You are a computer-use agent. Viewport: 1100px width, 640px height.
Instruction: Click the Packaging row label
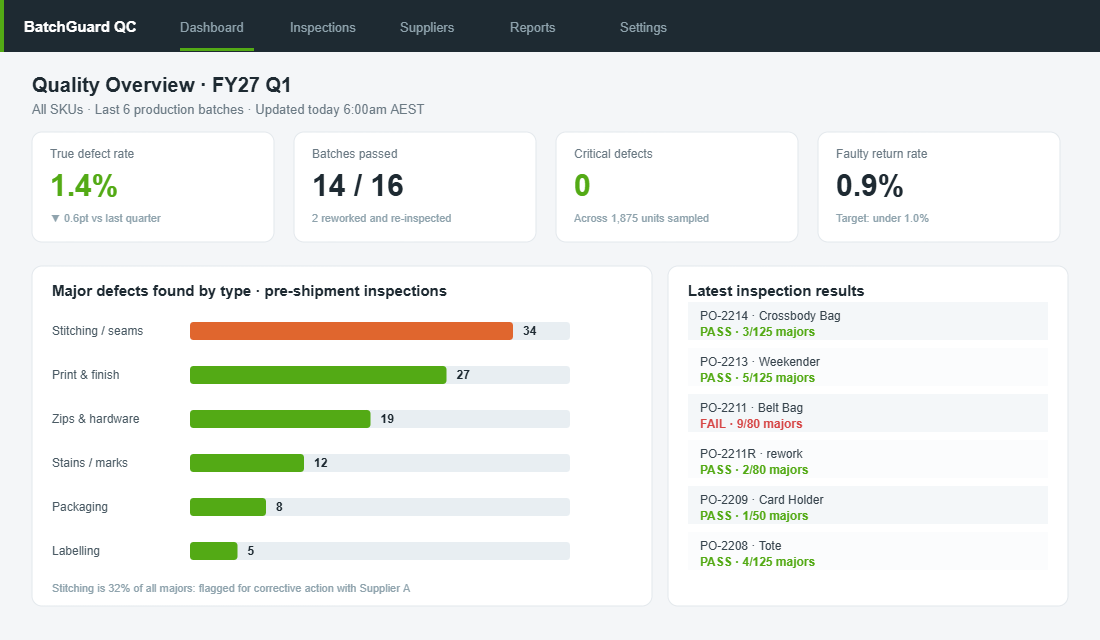[80, 507]
